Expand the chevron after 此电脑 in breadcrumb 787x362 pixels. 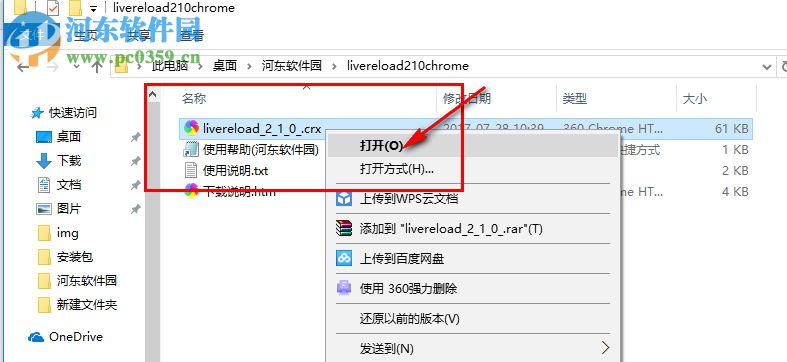200,66
